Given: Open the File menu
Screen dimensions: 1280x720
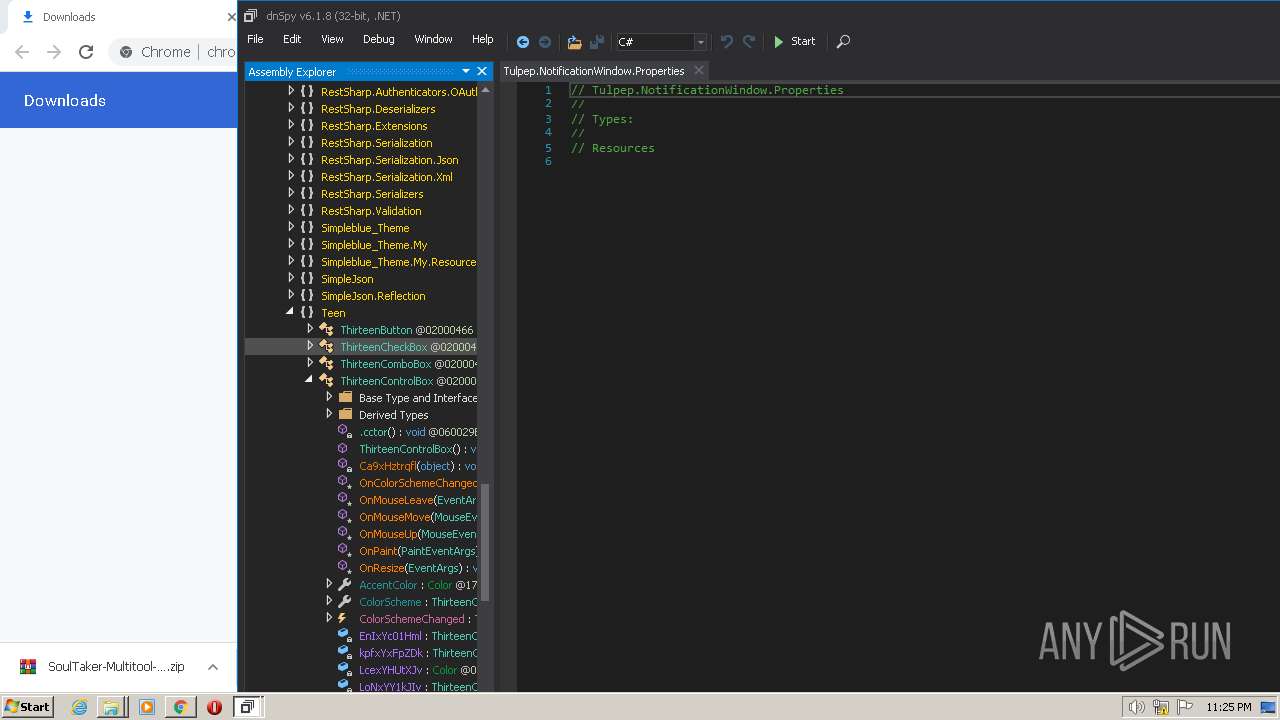Looking at the screenshot, I should pos(255,39).
